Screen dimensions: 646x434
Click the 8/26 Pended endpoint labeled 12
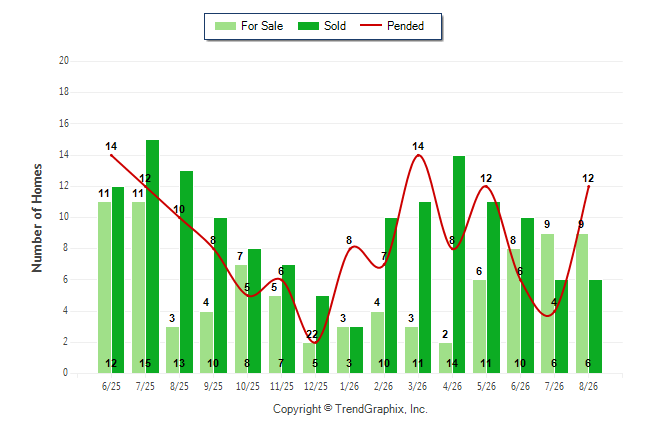point(588,186)
